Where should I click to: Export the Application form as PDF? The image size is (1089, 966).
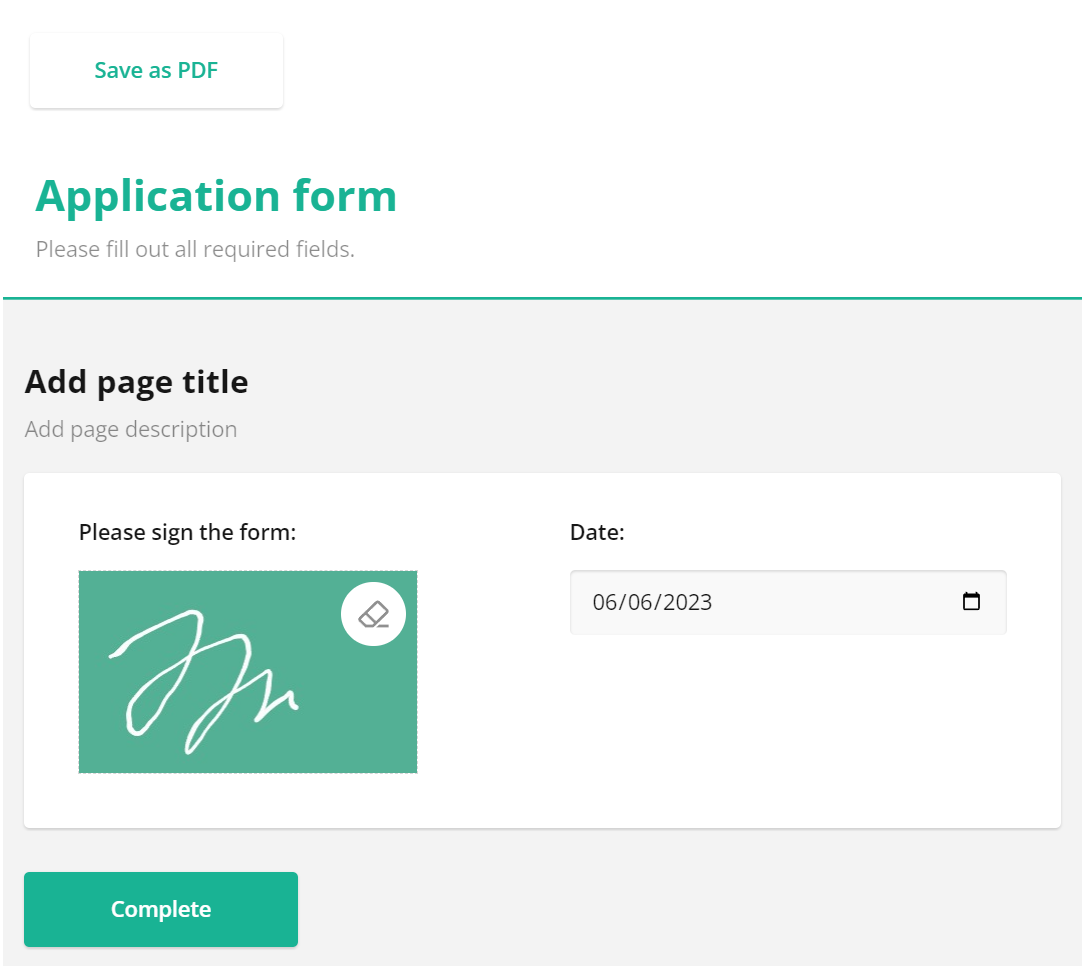(156, 70)
